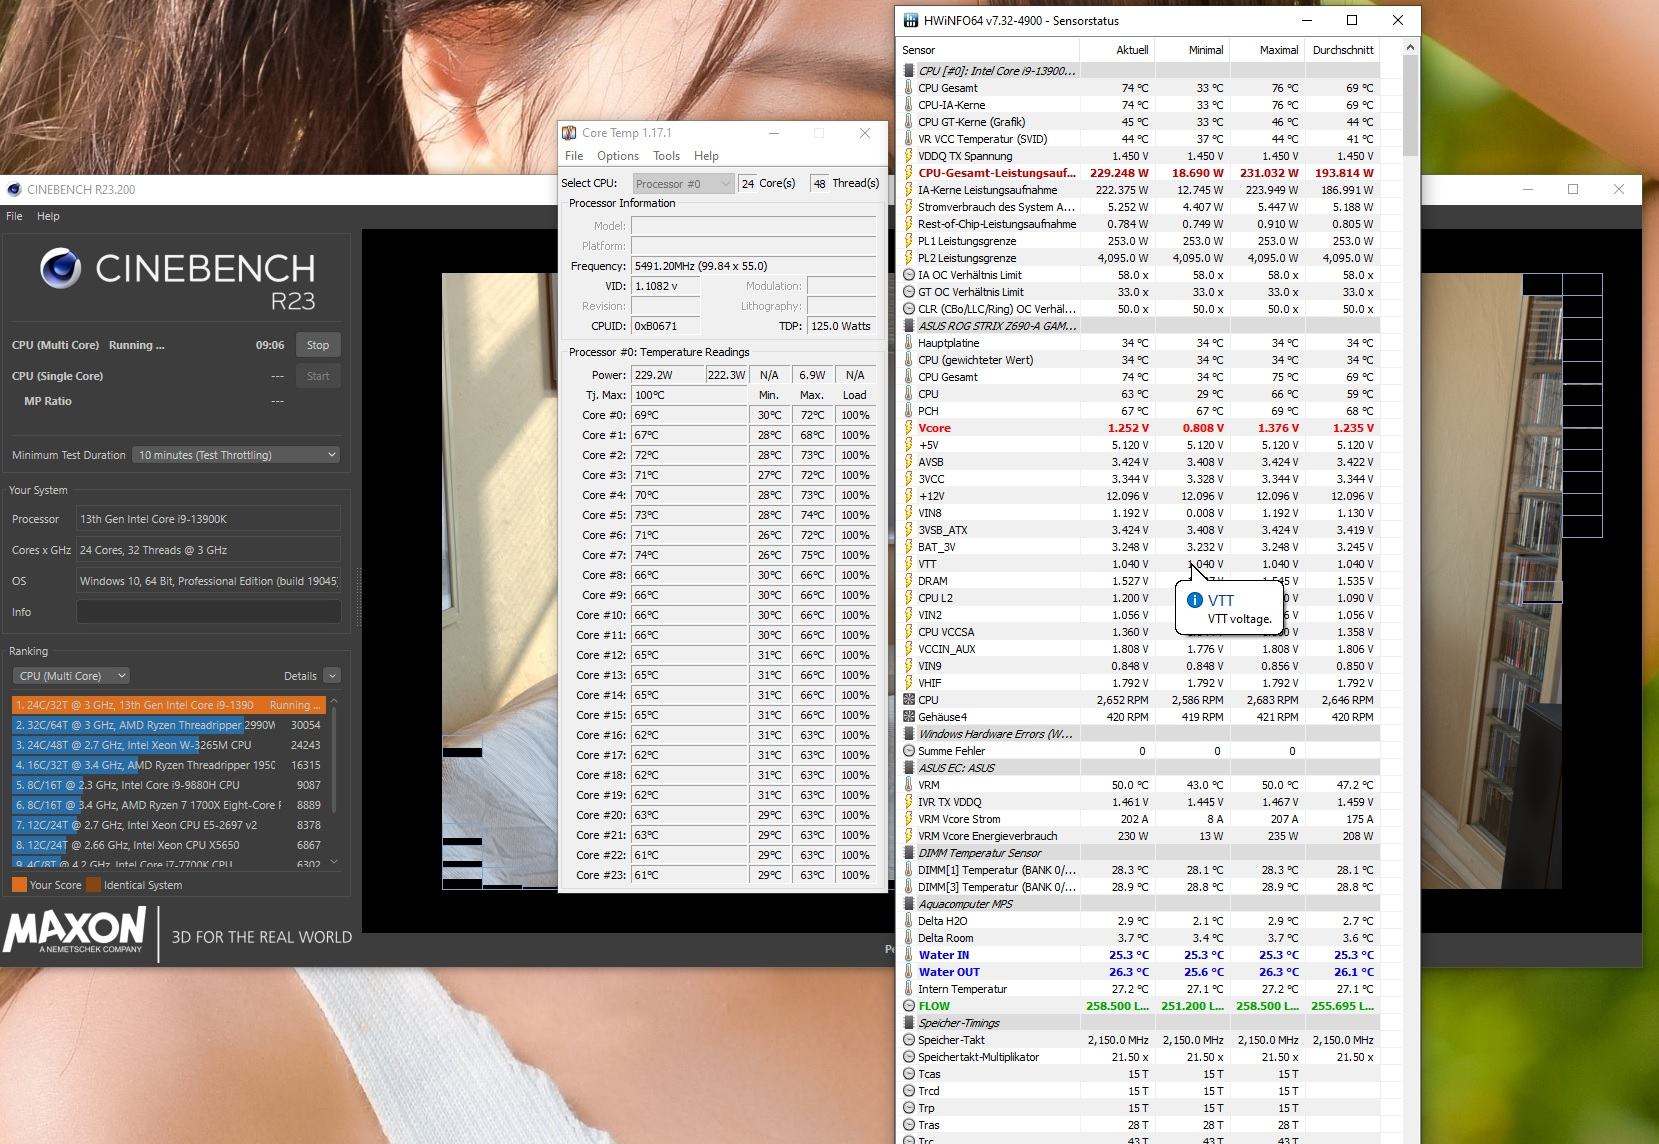Click the icon of the DIMM Temperatur Sensor group
The height and width of the screenshot is (1144, 1659).
[x=909, y=853]
